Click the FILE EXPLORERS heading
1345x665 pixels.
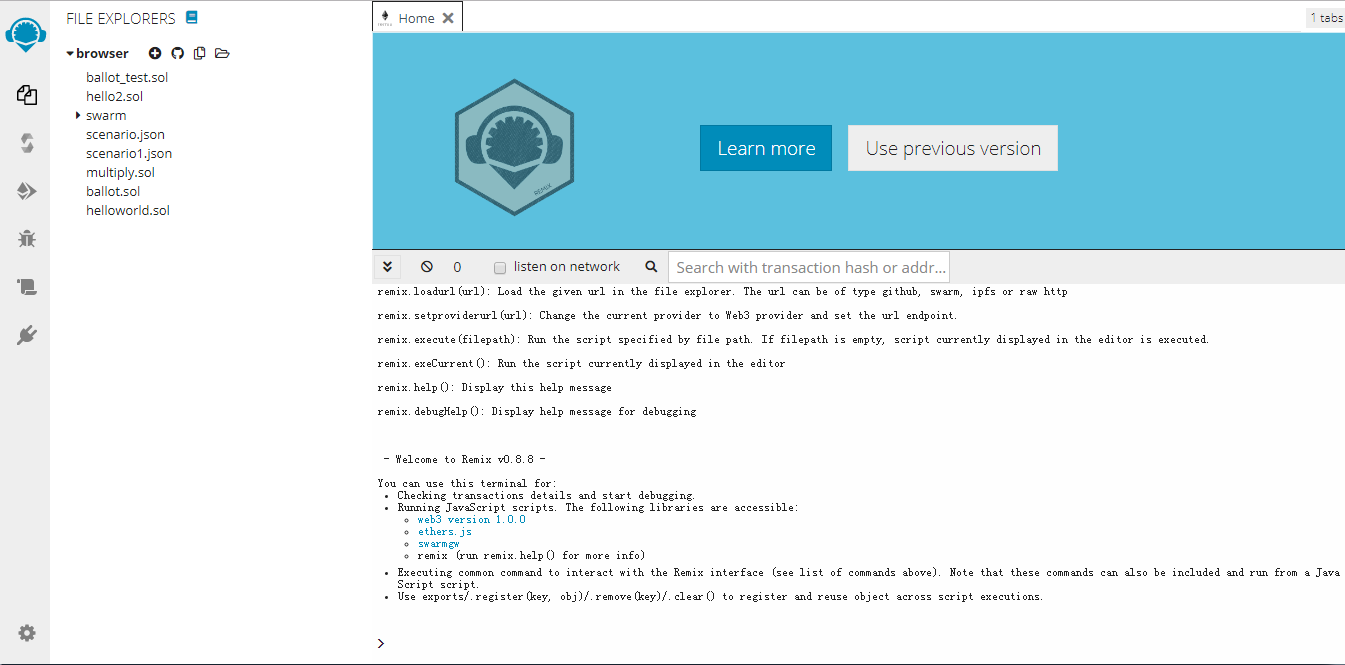[121, 18]
